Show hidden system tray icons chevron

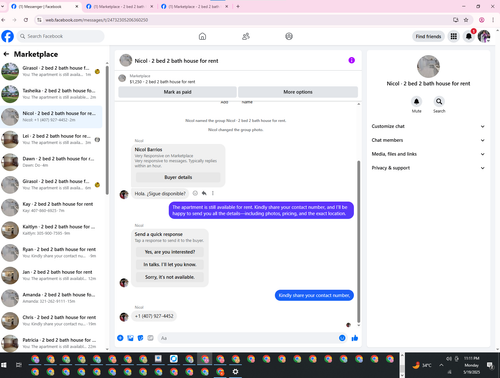point(441,365)
